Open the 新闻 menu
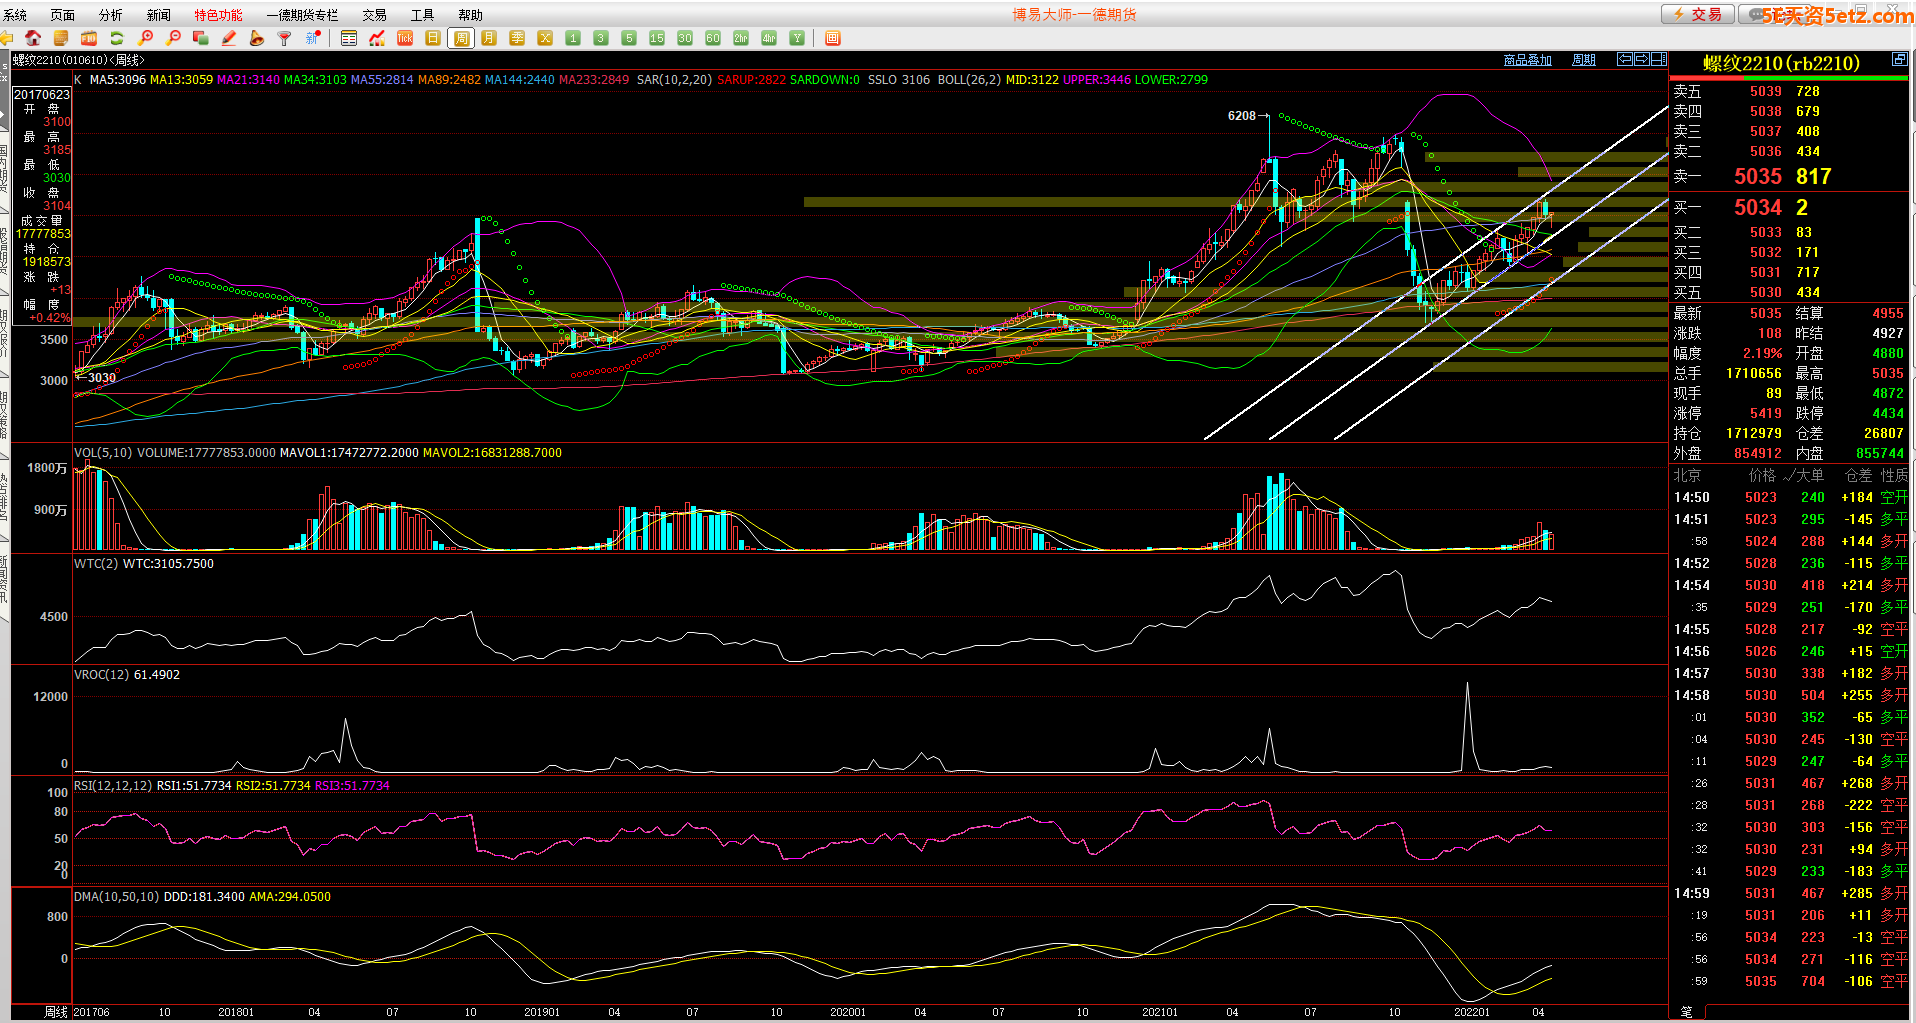This screenshot has width=1916, height=1023. [x=159, y=15]
